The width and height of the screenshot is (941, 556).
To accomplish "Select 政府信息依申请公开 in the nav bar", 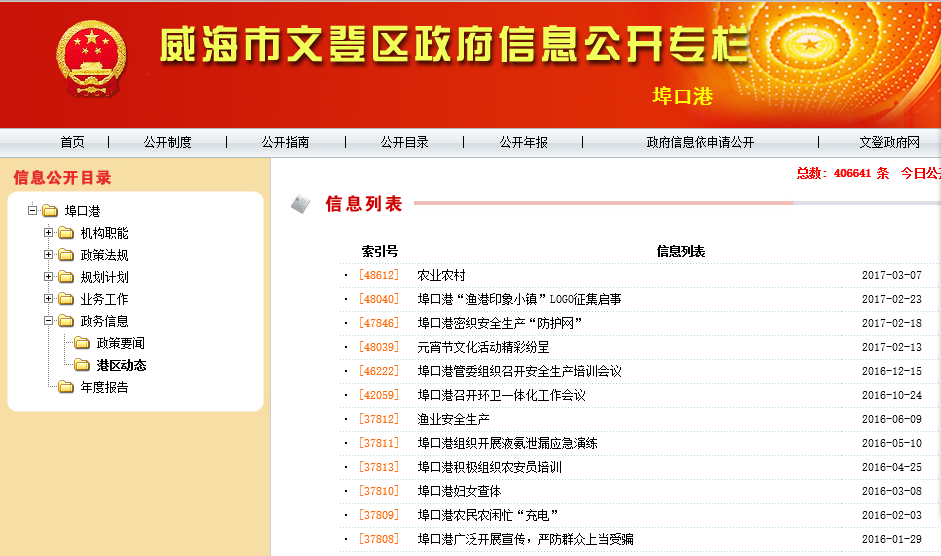I will 700,142.
